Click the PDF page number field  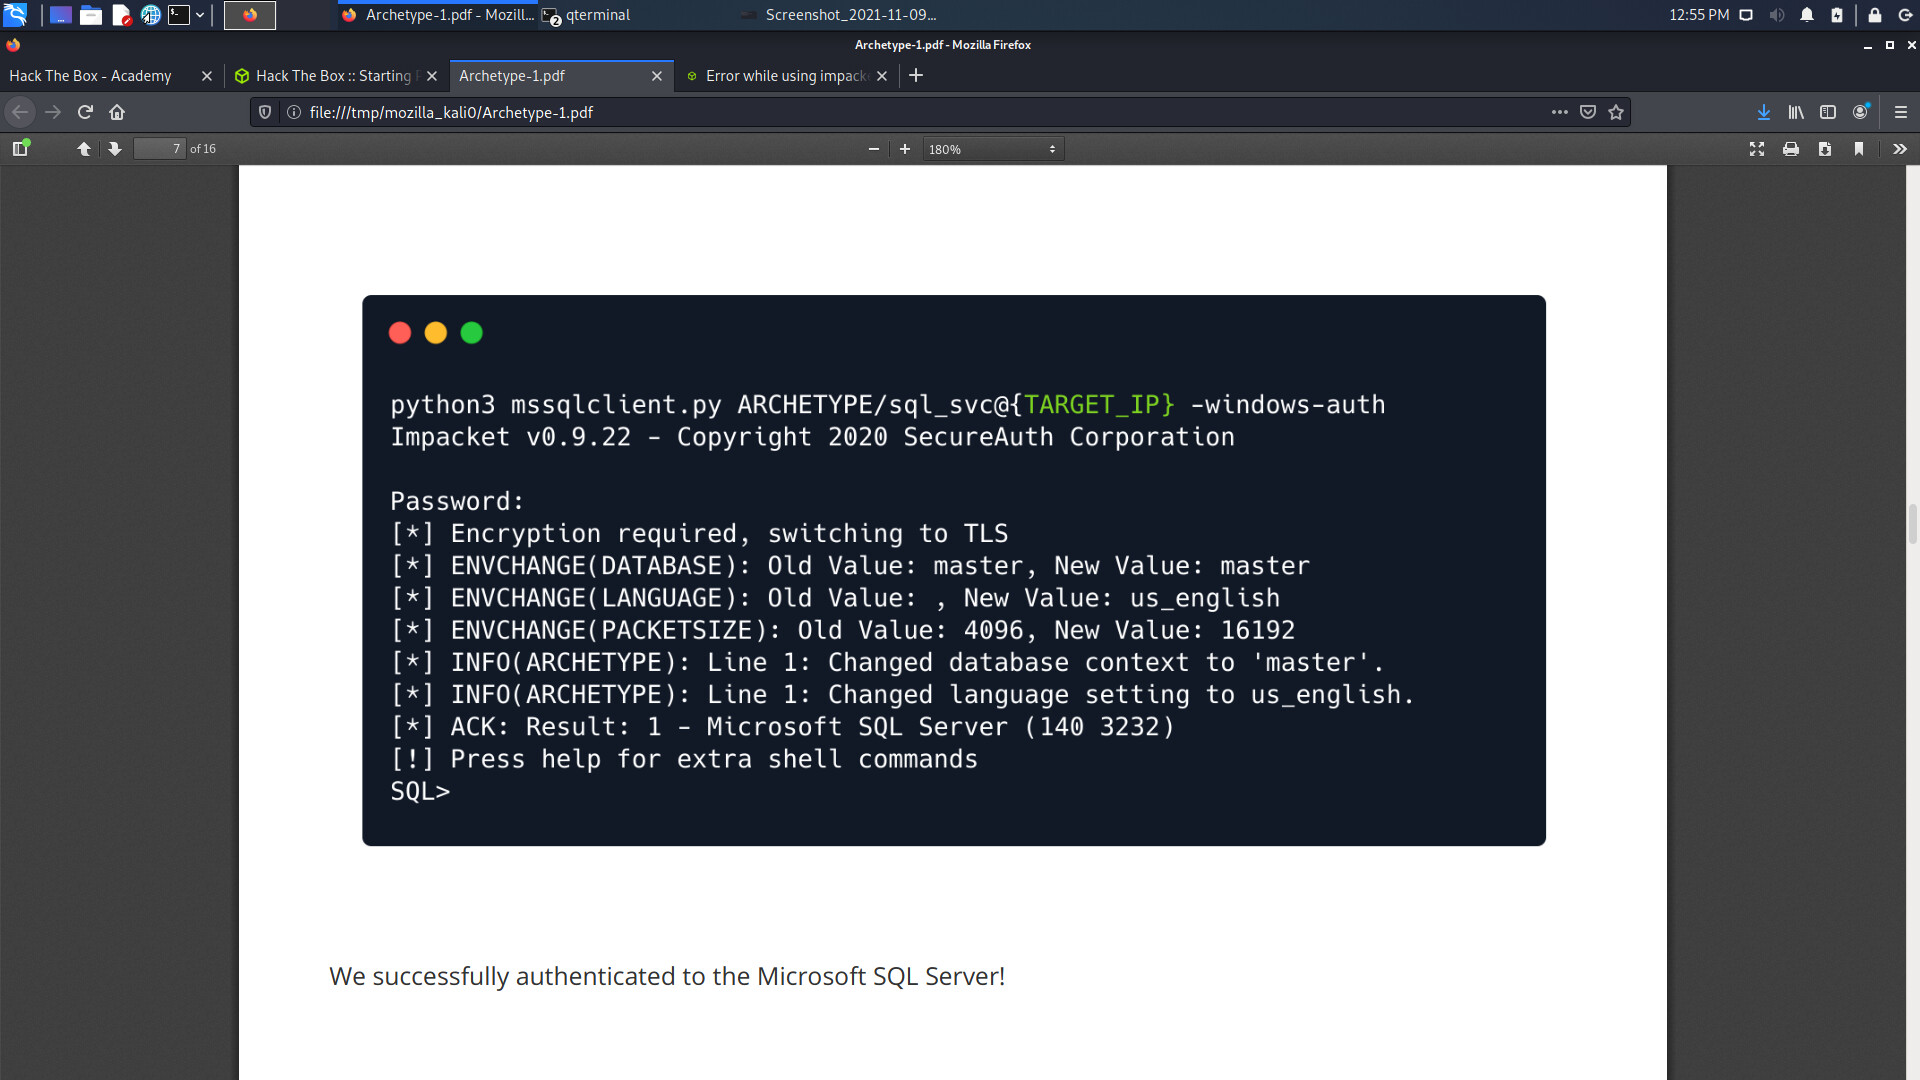pyautogui.click(x=160, y=149)
